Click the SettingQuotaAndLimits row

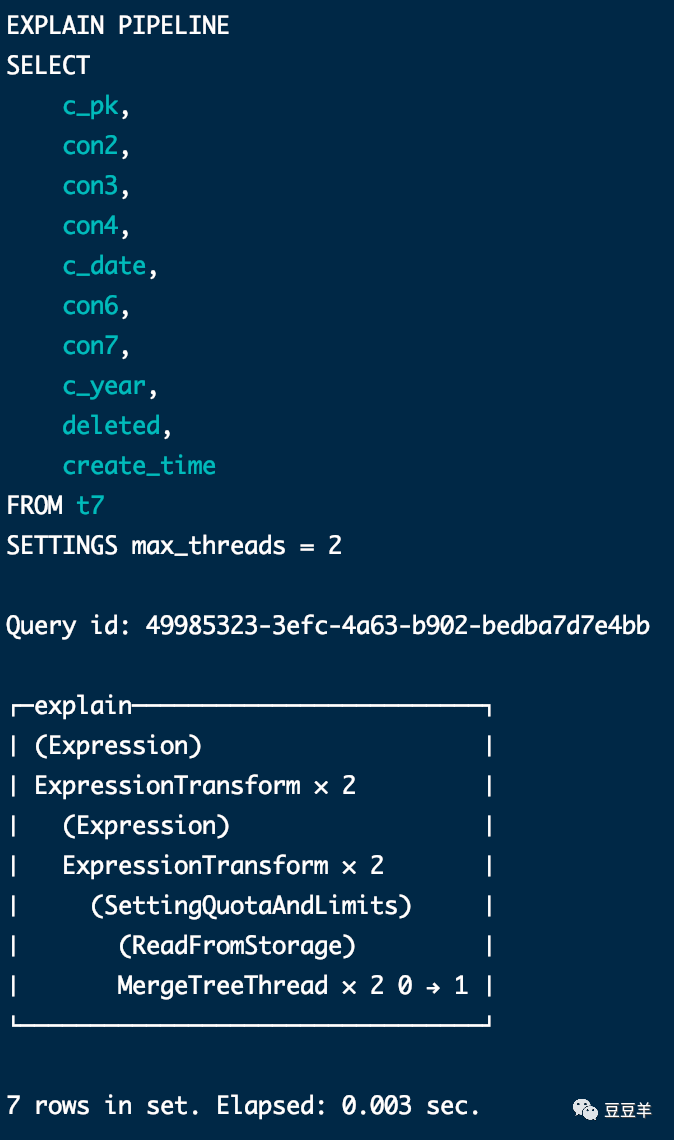[x=251, y=906]
